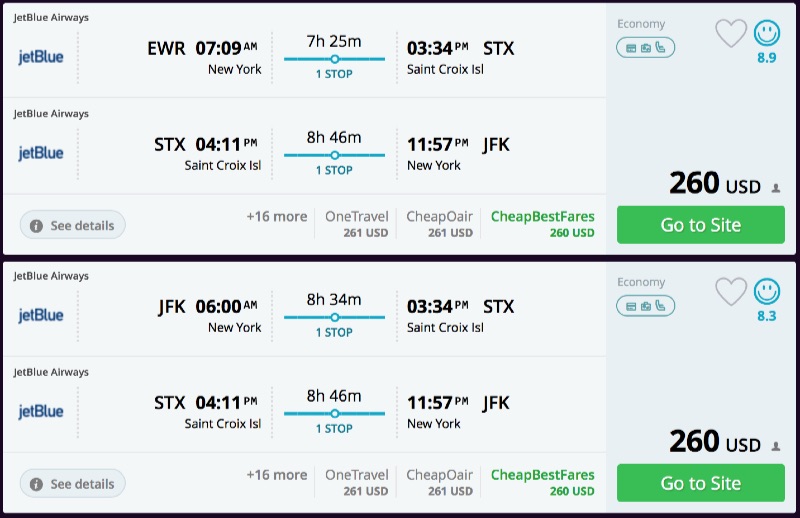Image resolution: width=800 pixels, height=518 pixels.
Task: Click the jetBlue logo on EWR flight
Action: 41,57
